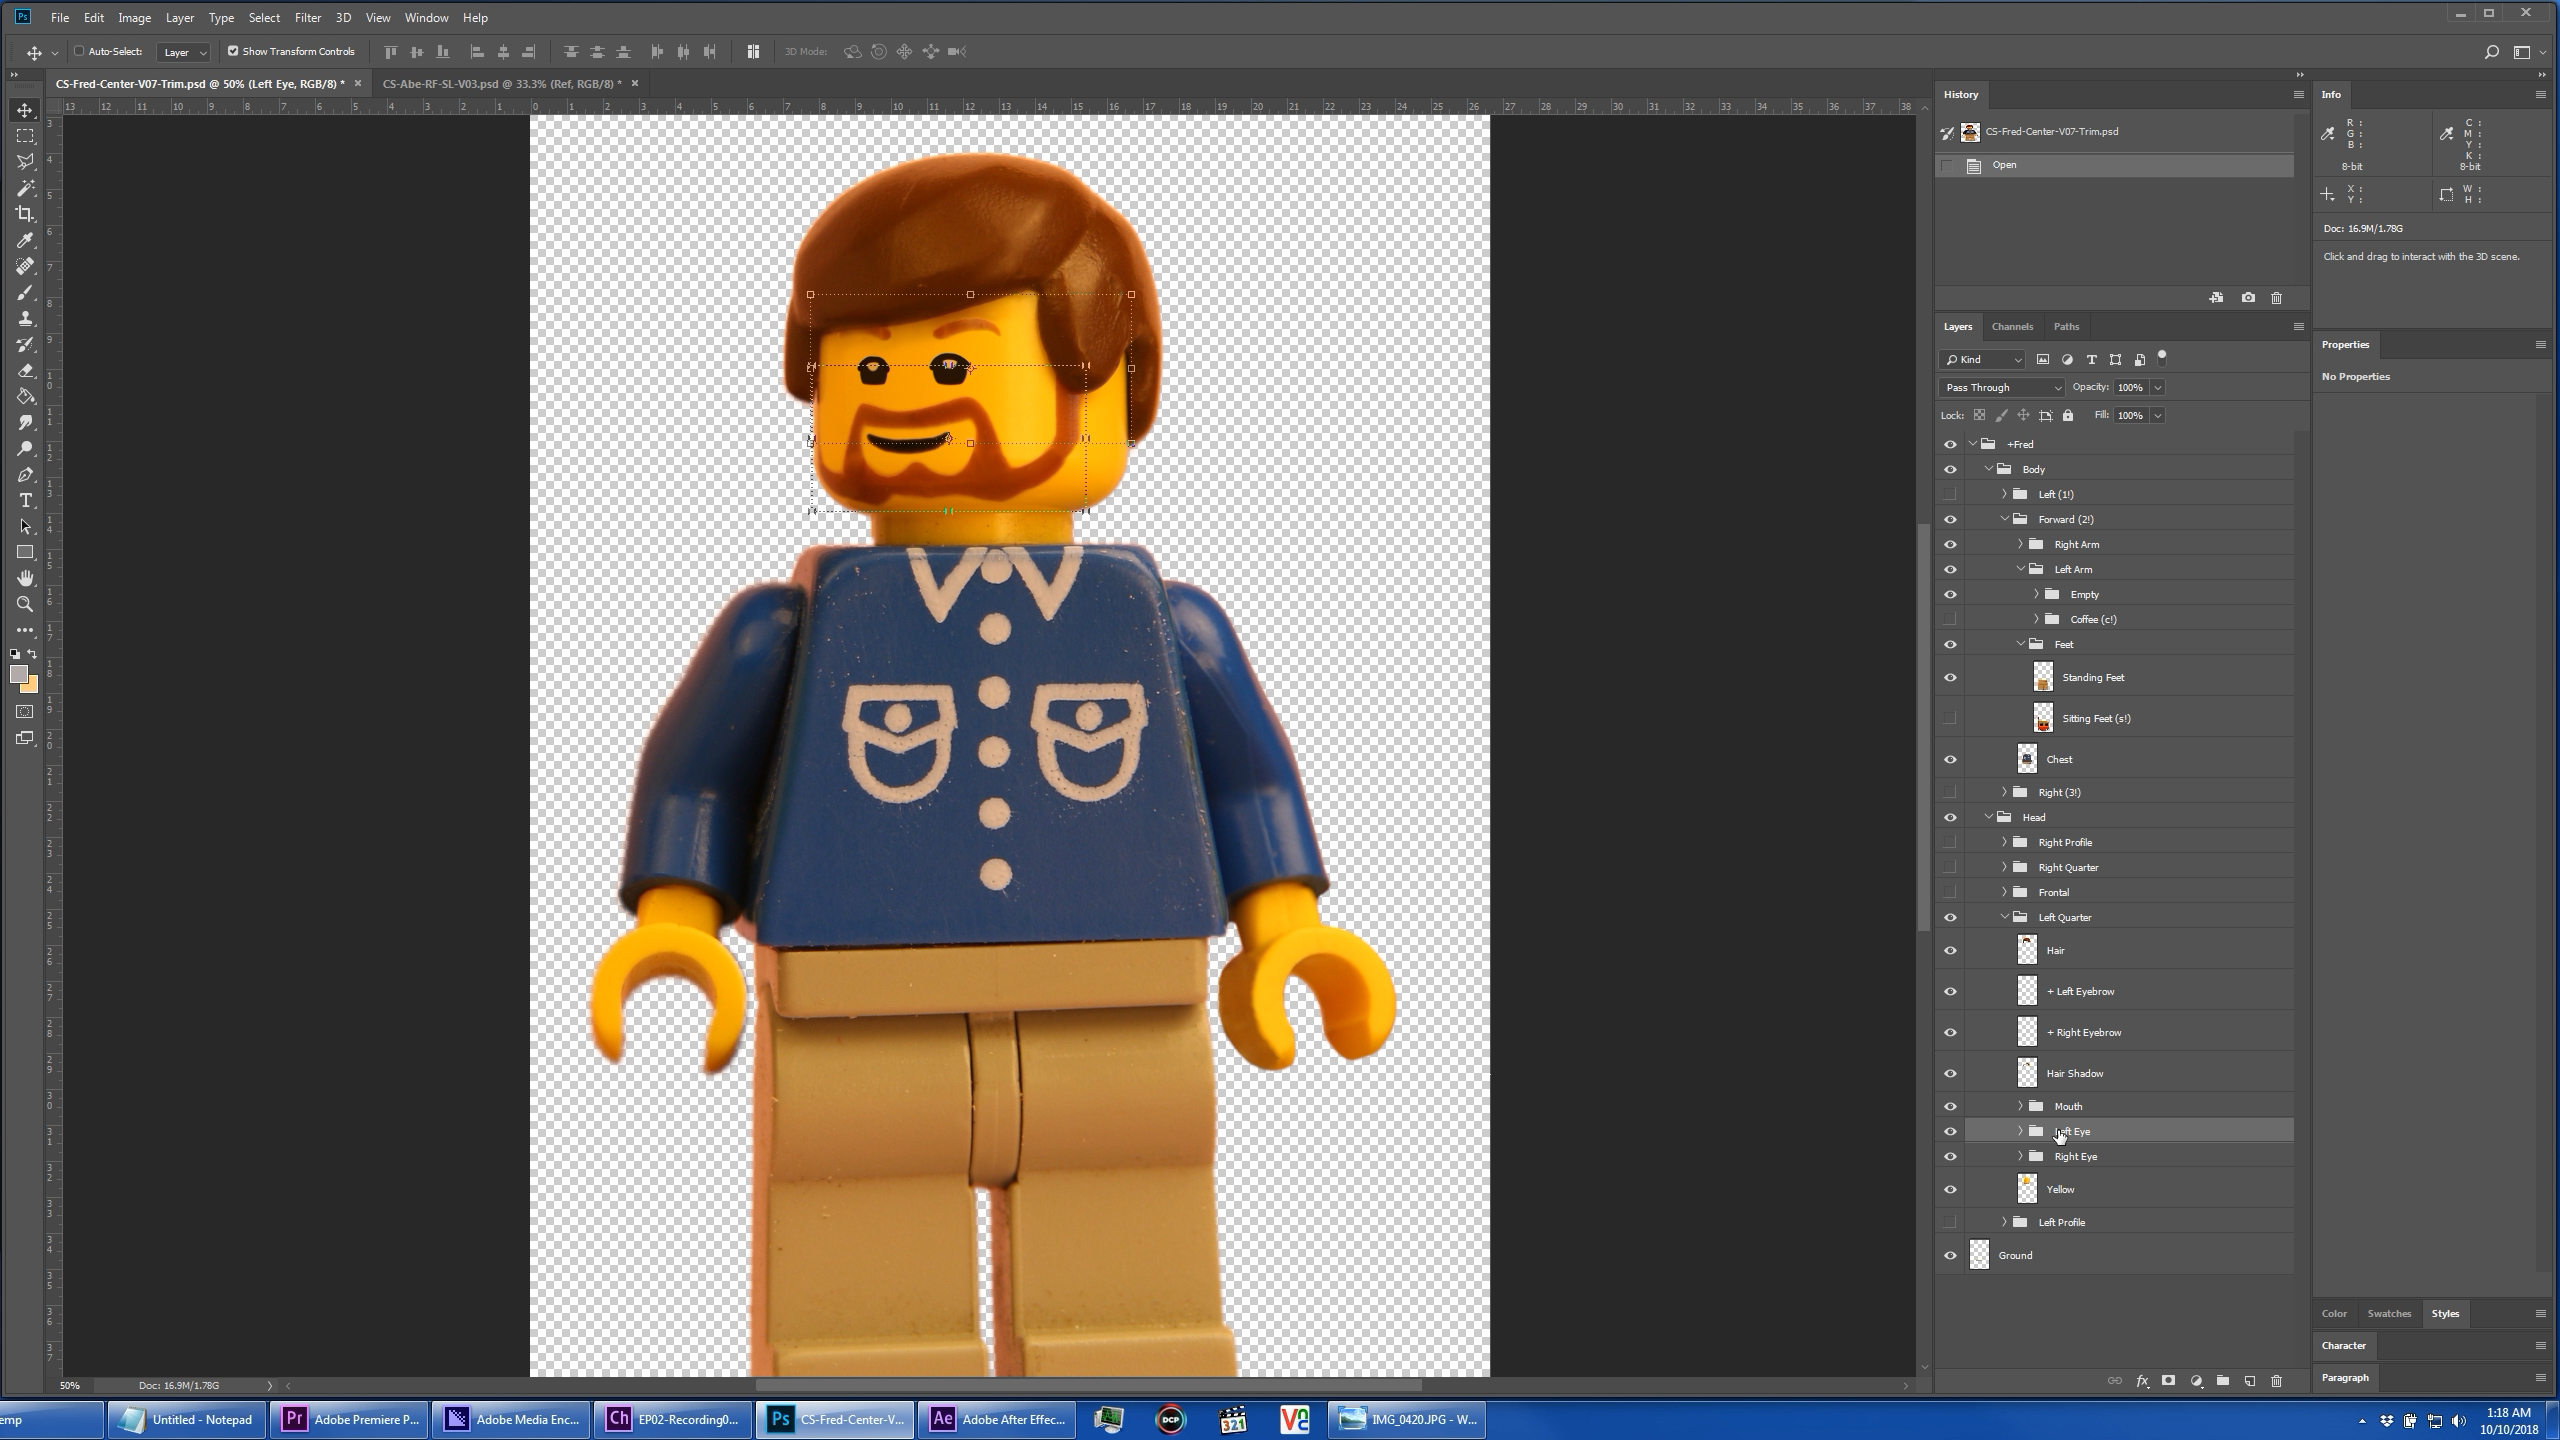This screenshot has width=2560, height=1440.
Task: Expand the Left Profile group
Action: 2004,1223
